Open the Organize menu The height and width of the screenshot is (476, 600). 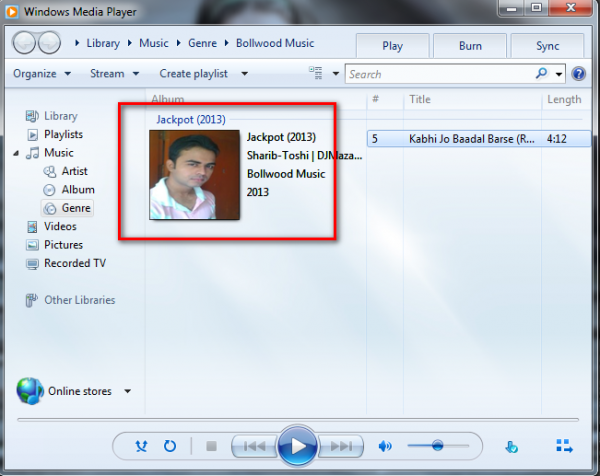coord(42,73)
